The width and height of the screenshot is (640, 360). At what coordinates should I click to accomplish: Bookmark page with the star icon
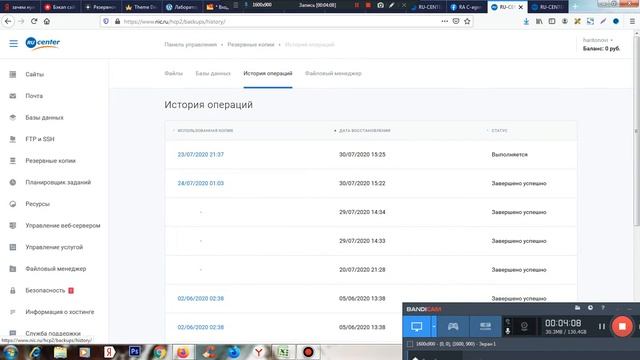[x=467, y=21]
